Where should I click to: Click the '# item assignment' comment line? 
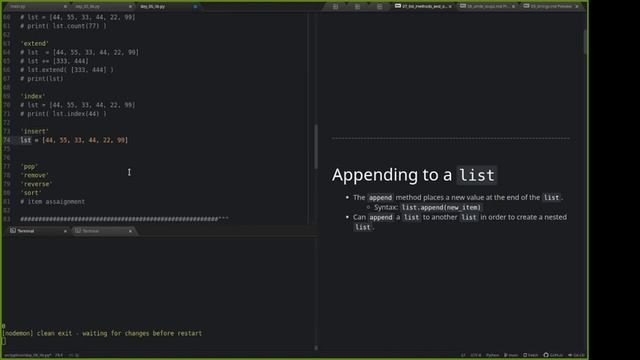[x=53, y=202]
